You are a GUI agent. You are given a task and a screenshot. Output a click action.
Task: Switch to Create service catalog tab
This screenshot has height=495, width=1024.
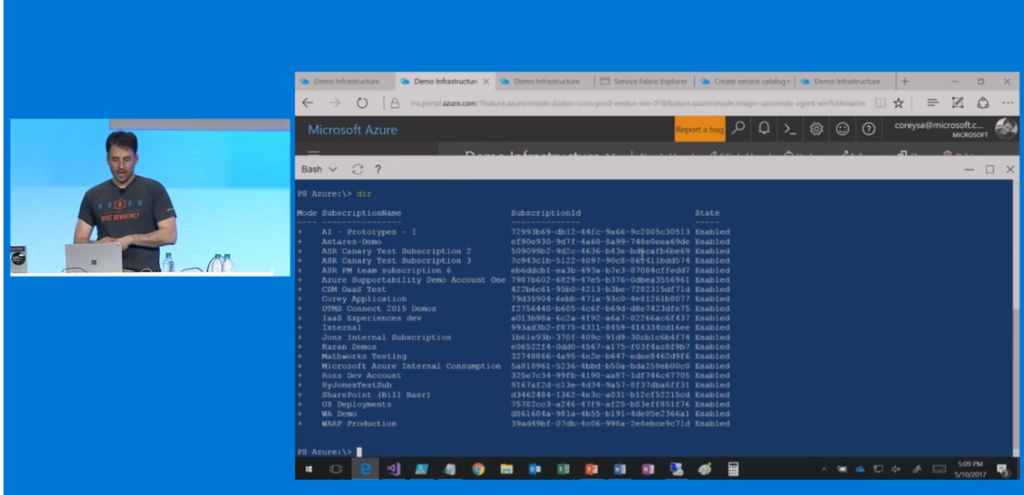click(x=744, y=82)
